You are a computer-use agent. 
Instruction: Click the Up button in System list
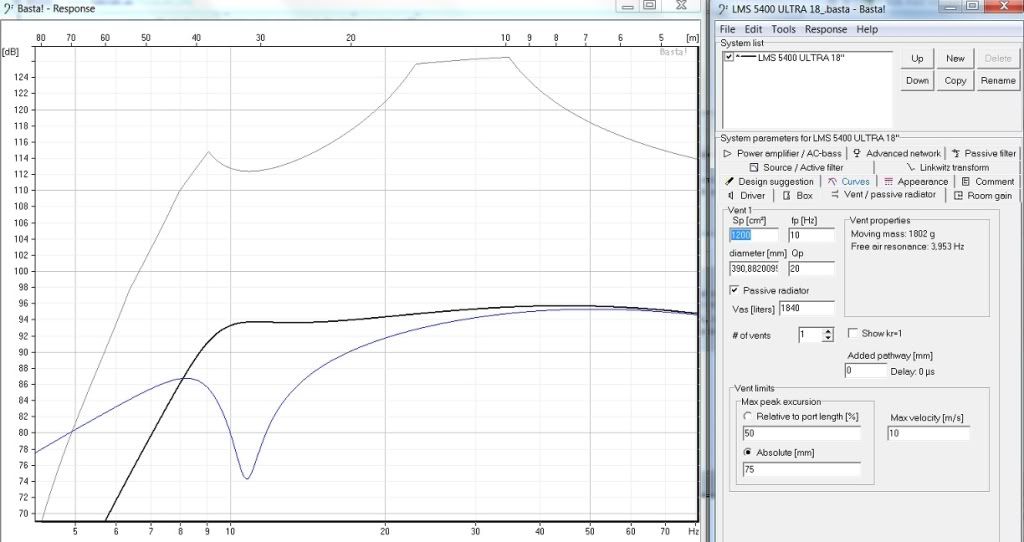[917, 59]
